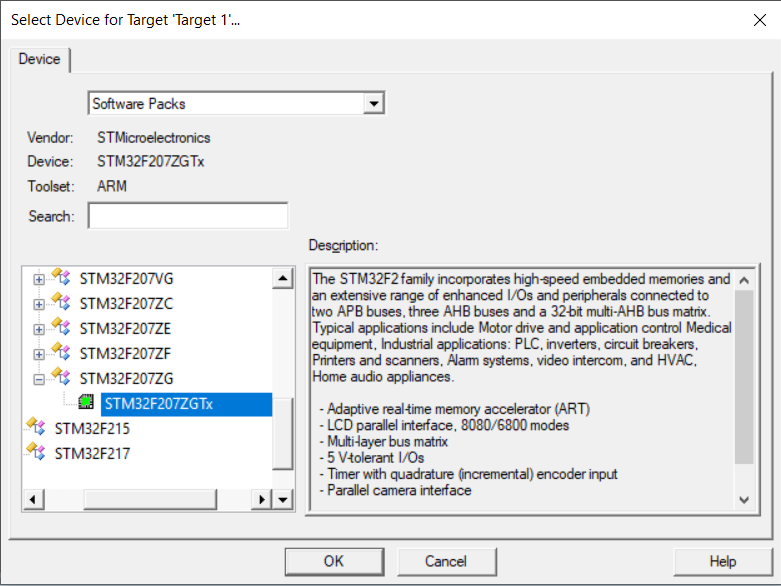Collapse the STM32F207ZG tree node
Viewport: 781px width, 586px height.
39,379
